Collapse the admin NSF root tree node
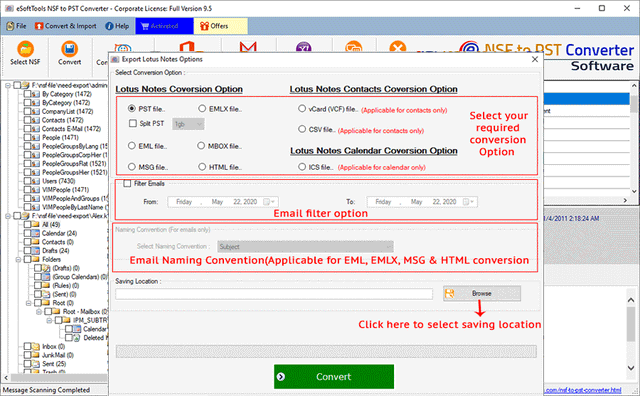This screenshot has height=396, width=640. pos(8,85)
